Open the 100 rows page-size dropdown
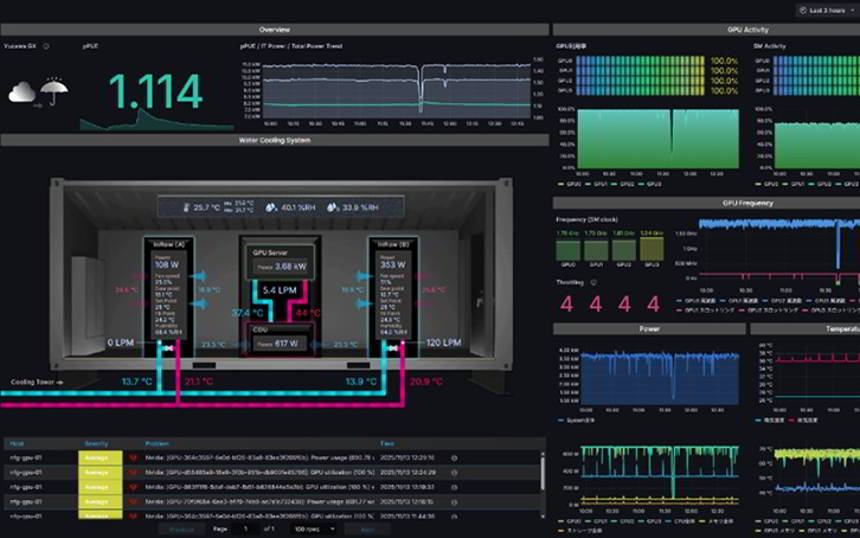 pyautogui.click(x=313, y=529)
